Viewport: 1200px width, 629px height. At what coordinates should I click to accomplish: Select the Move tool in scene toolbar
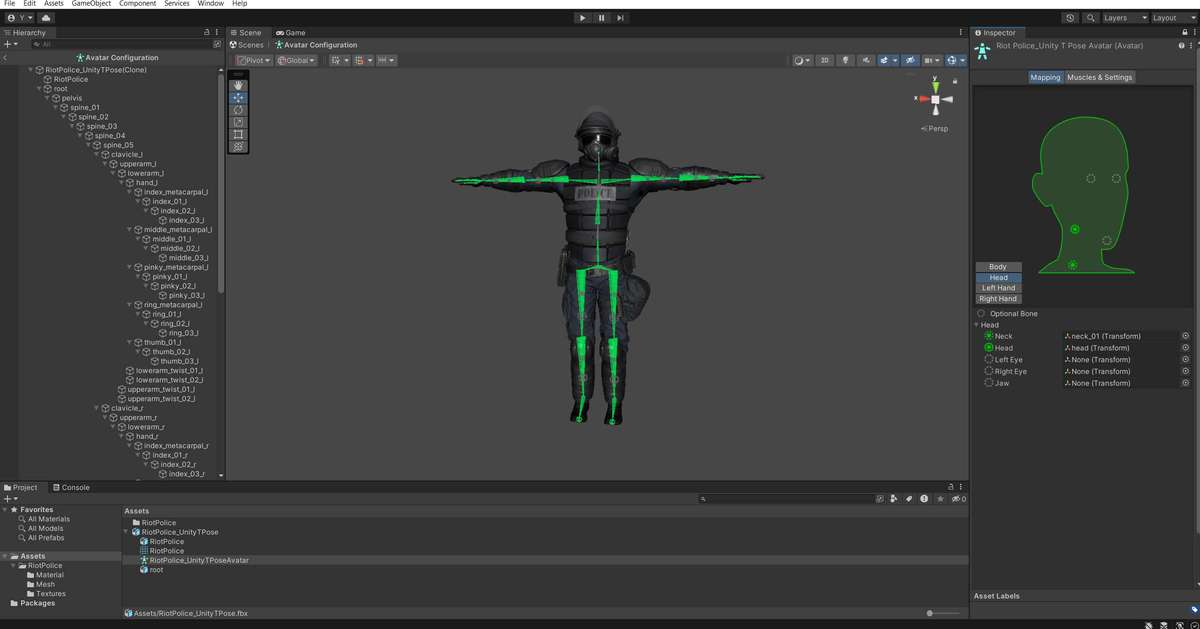pyautogui.click(x=238, y=98)
